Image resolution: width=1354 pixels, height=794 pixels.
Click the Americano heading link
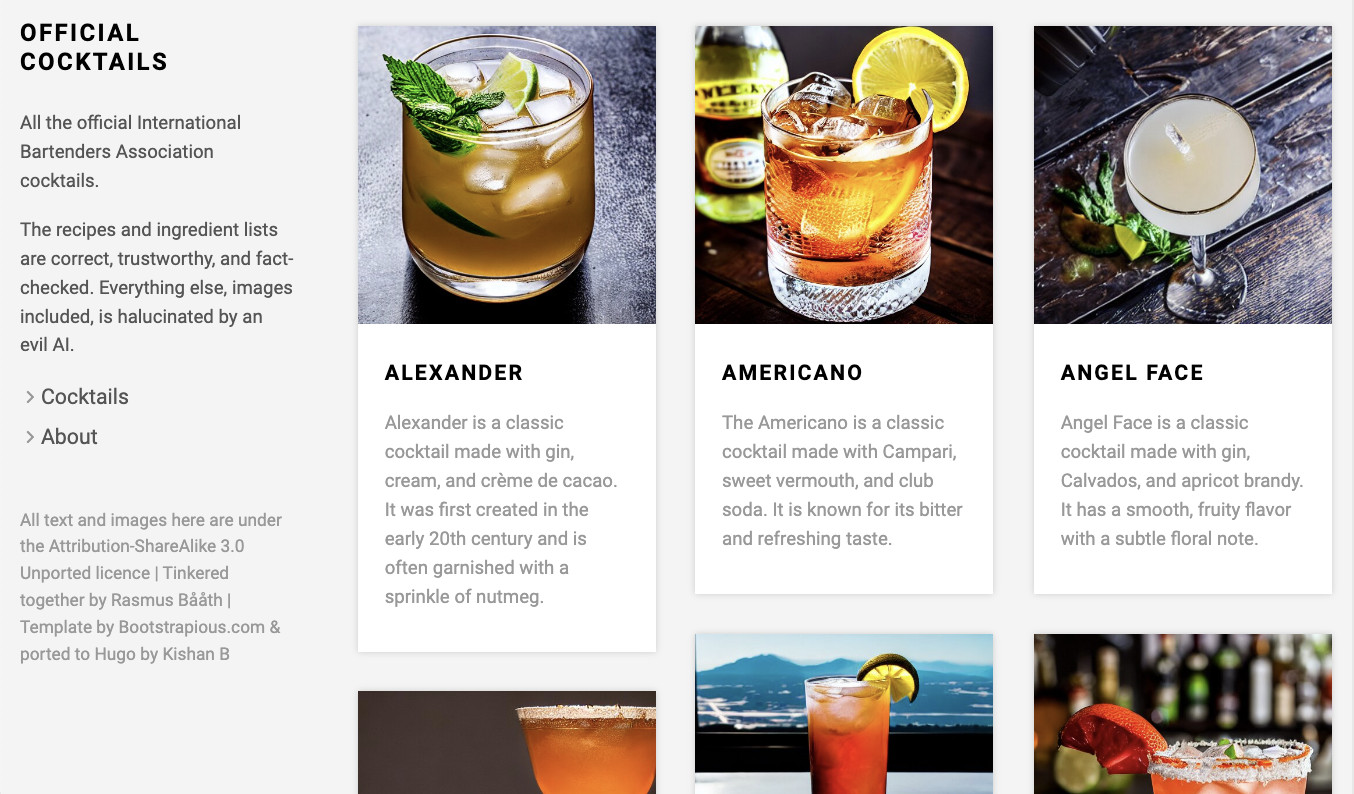(x=792, y=373)
